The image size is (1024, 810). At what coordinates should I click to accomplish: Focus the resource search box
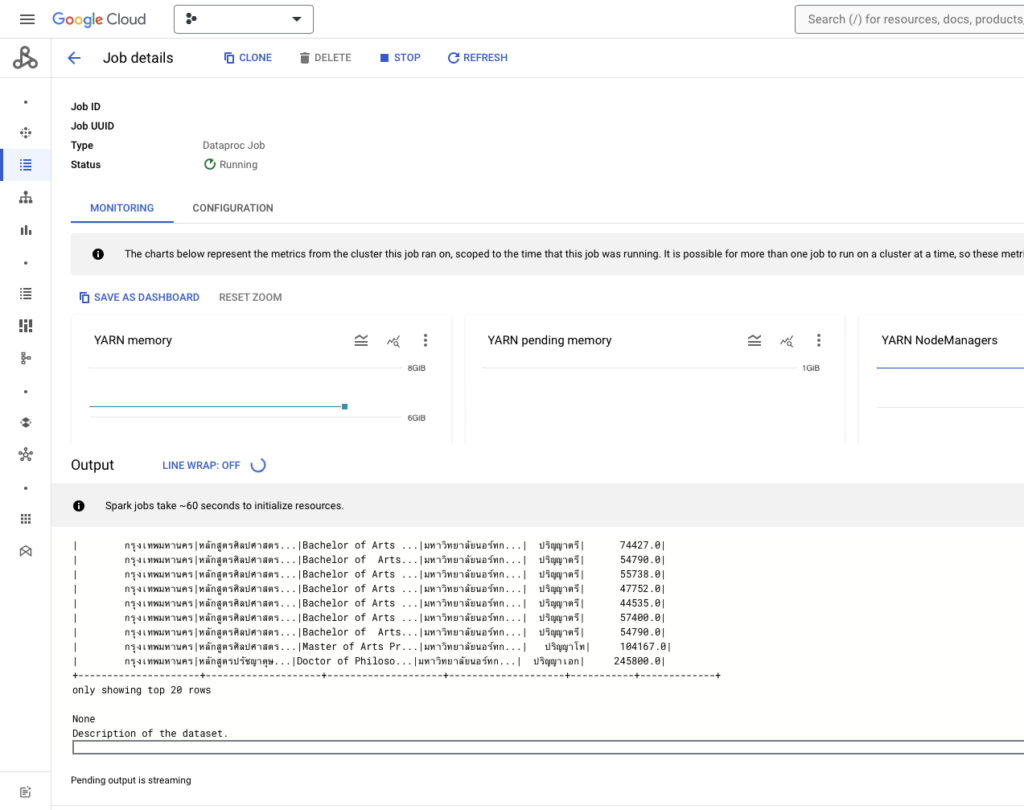pyautogui.click(x=910, y=19)
